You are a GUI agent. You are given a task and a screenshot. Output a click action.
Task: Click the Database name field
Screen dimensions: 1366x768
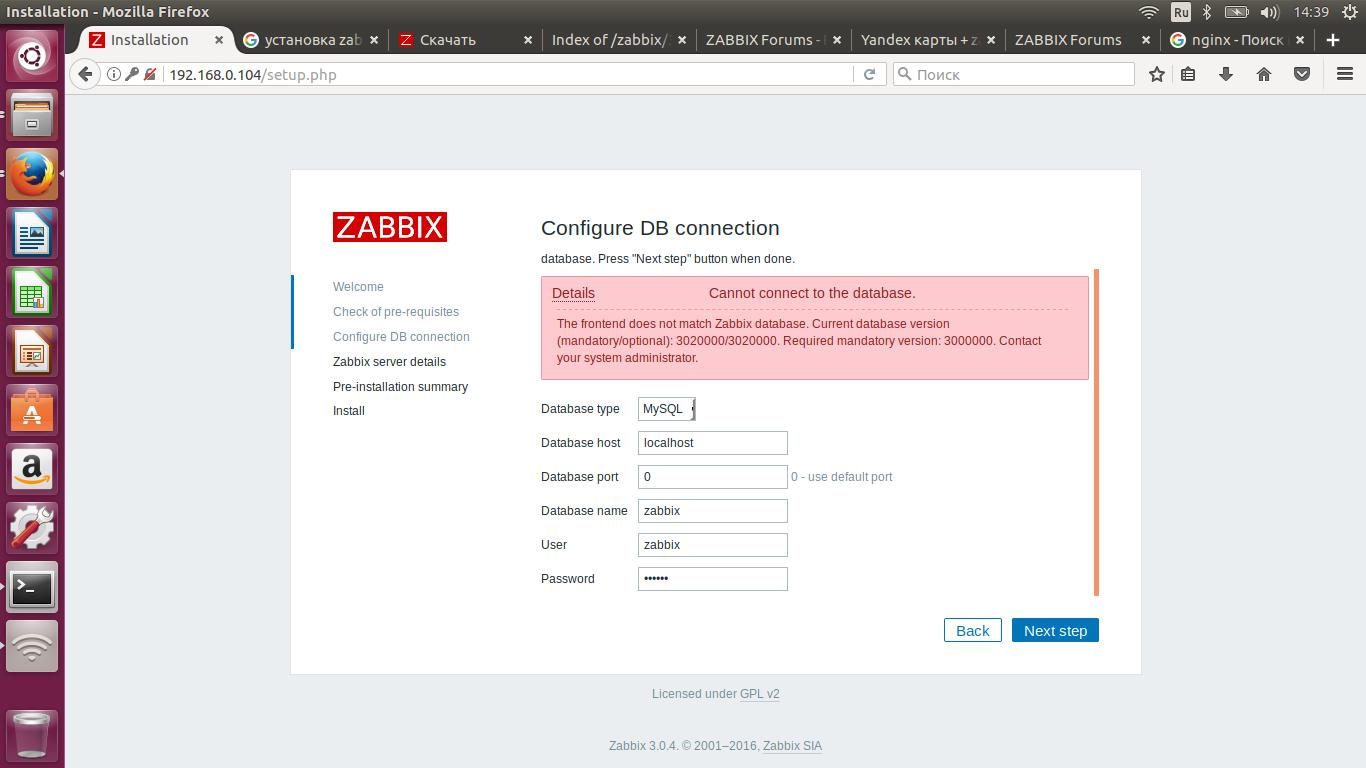tap(713, 511)
